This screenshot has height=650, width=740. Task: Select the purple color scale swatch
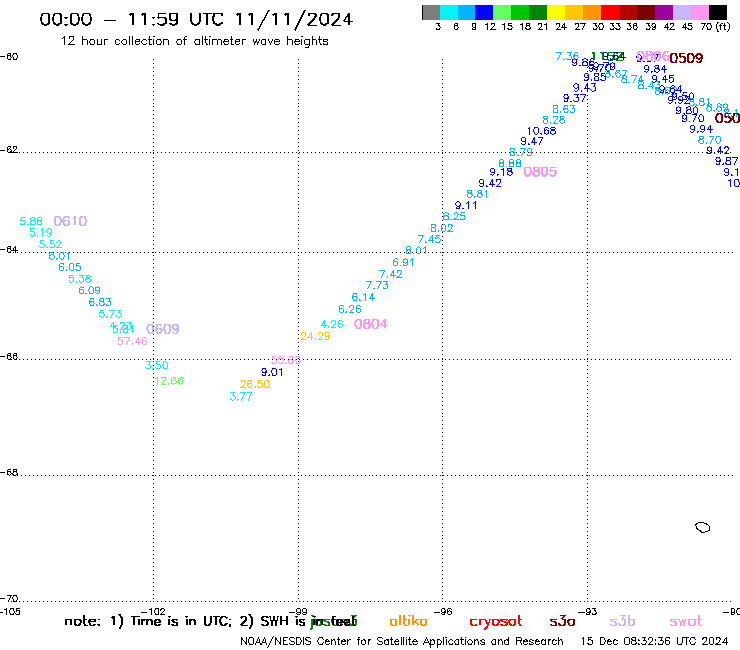coord(664,12)
